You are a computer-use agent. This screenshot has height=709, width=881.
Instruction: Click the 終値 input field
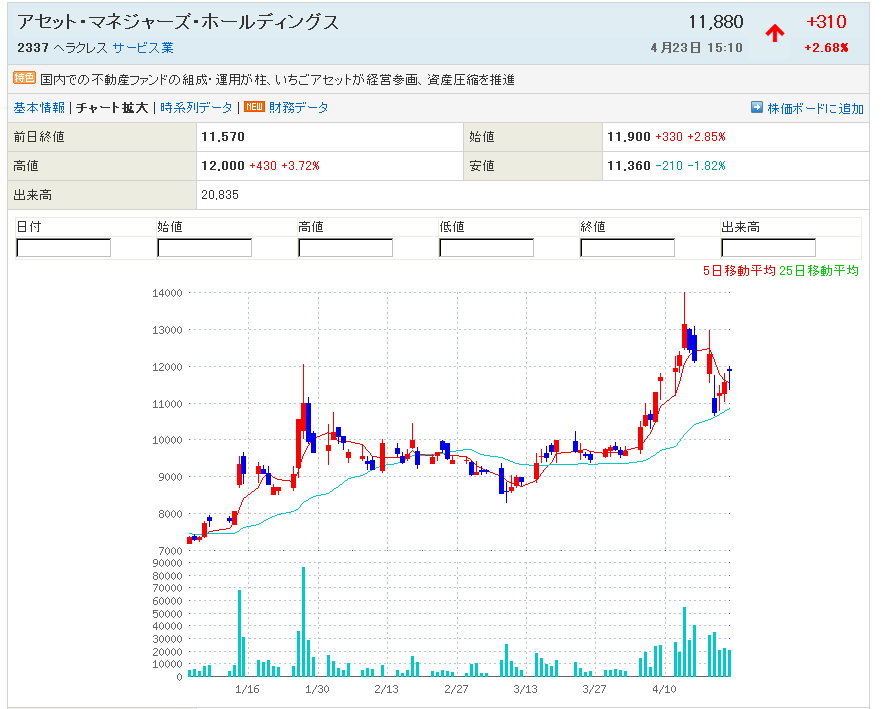click(x=628, y=248)
